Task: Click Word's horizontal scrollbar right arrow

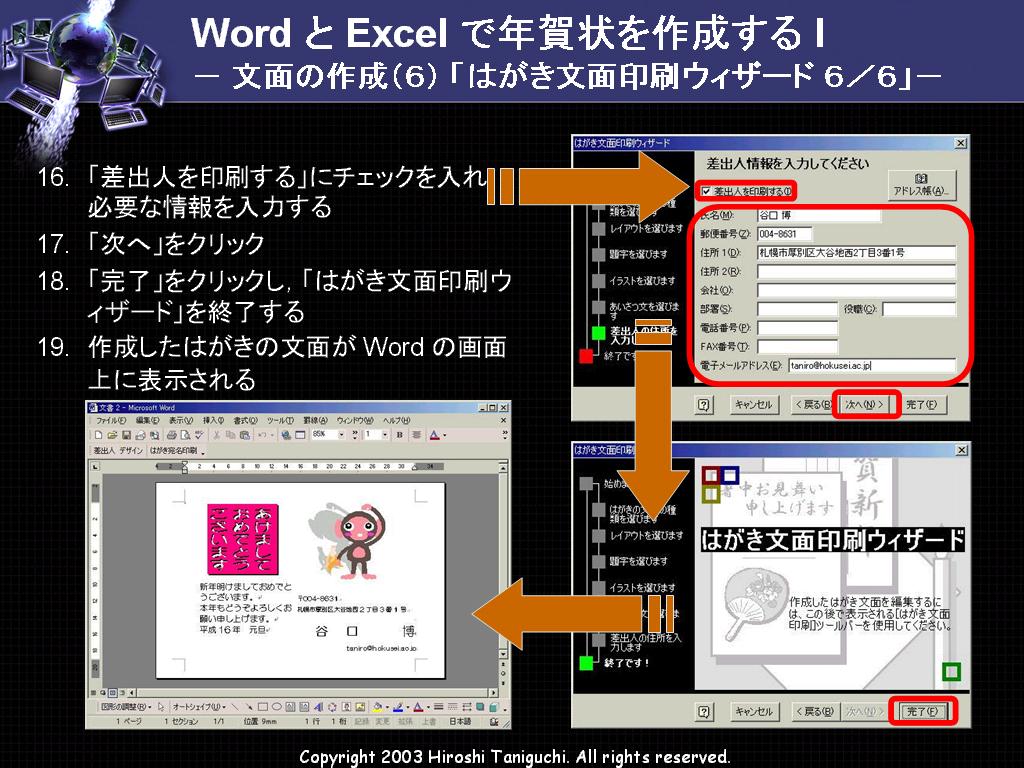Action: (x=494, y=692)
